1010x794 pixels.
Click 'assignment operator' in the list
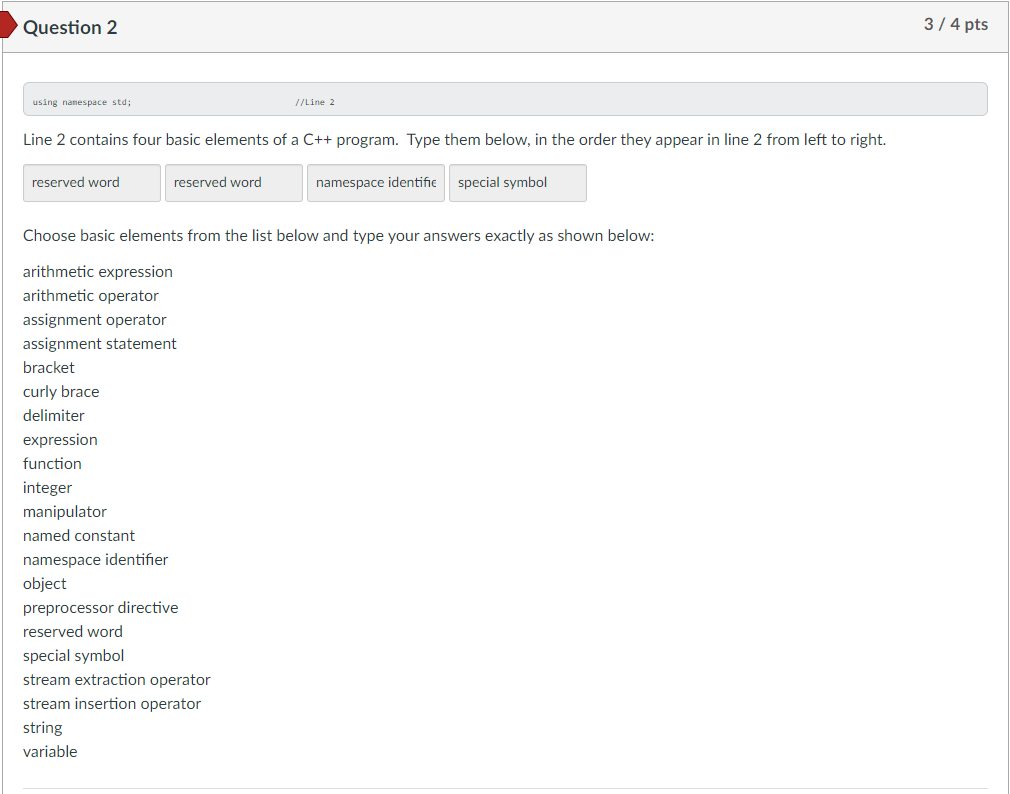coord(95,319)
